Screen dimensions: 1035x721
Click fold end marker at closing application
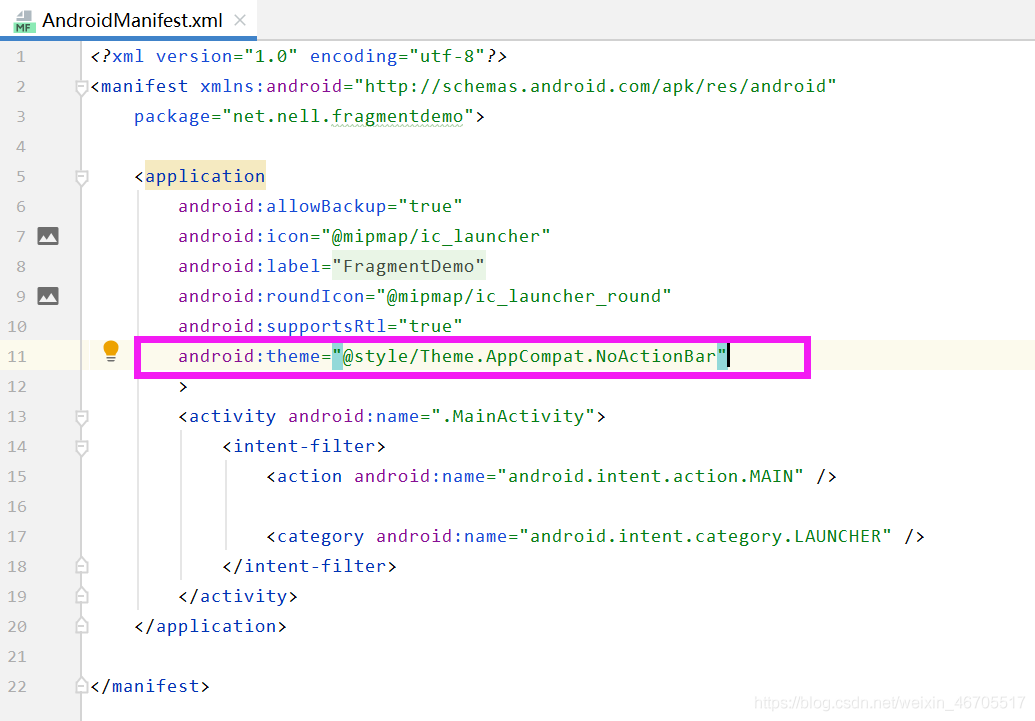82,625
